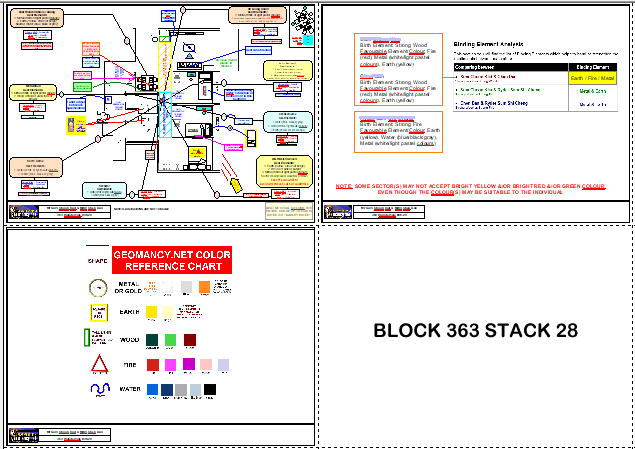Select the orange Metal color swatch
This screenshot has height=449, width=635.
point(204,288)
